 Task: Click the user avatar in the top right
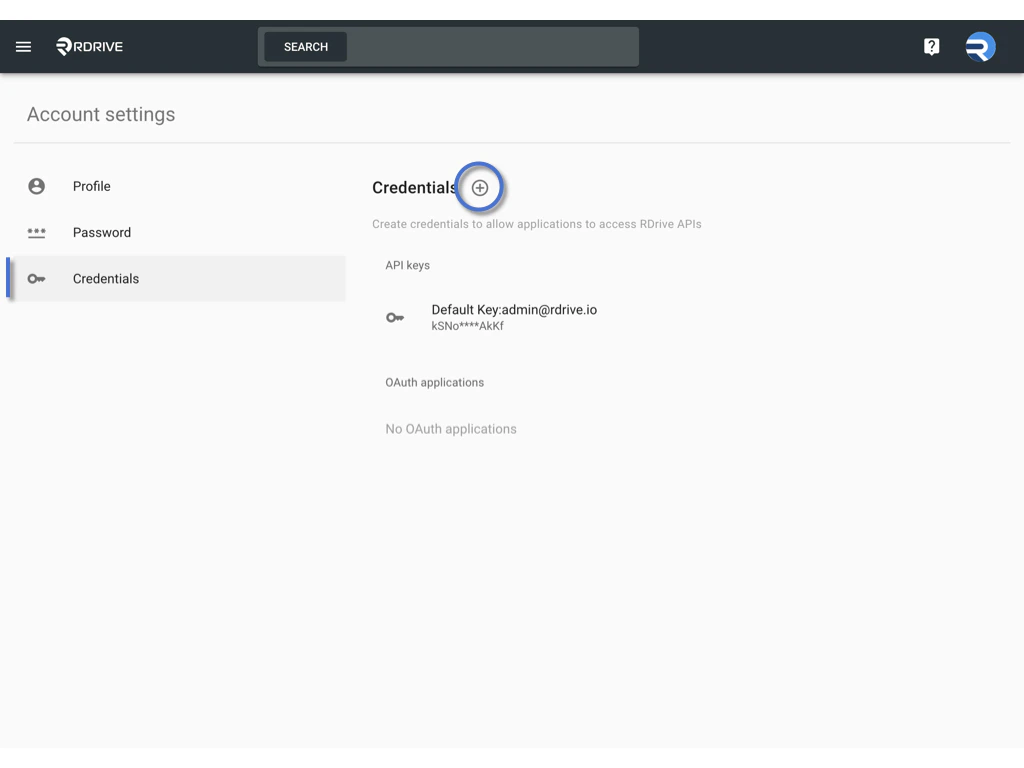click(979, 46)
